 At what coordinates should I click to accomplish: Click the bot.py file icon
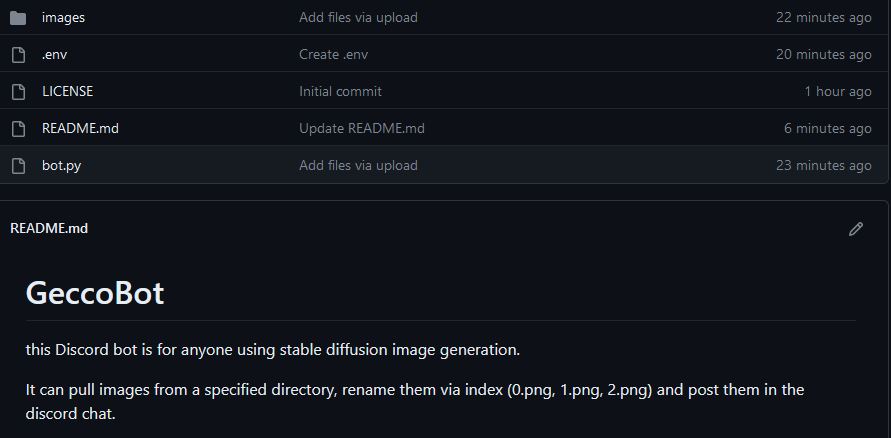click(x=17, y=165)
